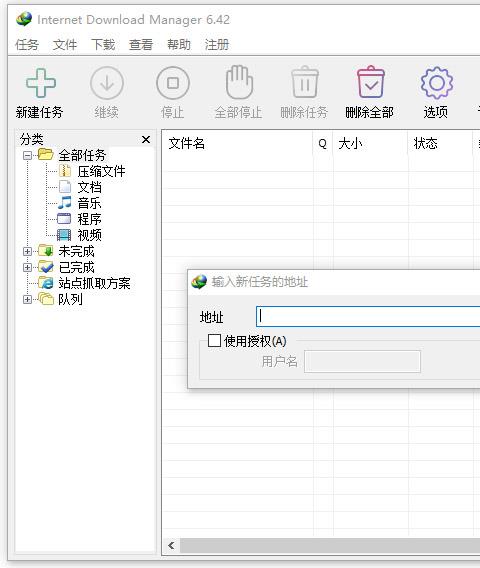
Task: Open the 文件 menu
Action: coord(65,45)
